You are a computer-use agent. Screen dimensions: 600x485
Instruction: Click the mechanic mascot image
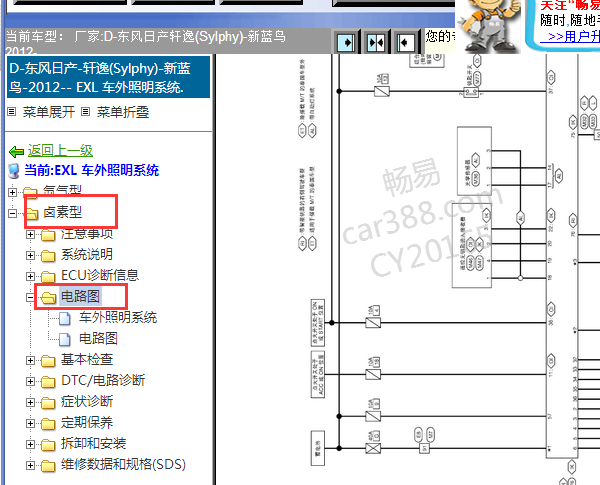pyautogui.click(x=489, y=26)
